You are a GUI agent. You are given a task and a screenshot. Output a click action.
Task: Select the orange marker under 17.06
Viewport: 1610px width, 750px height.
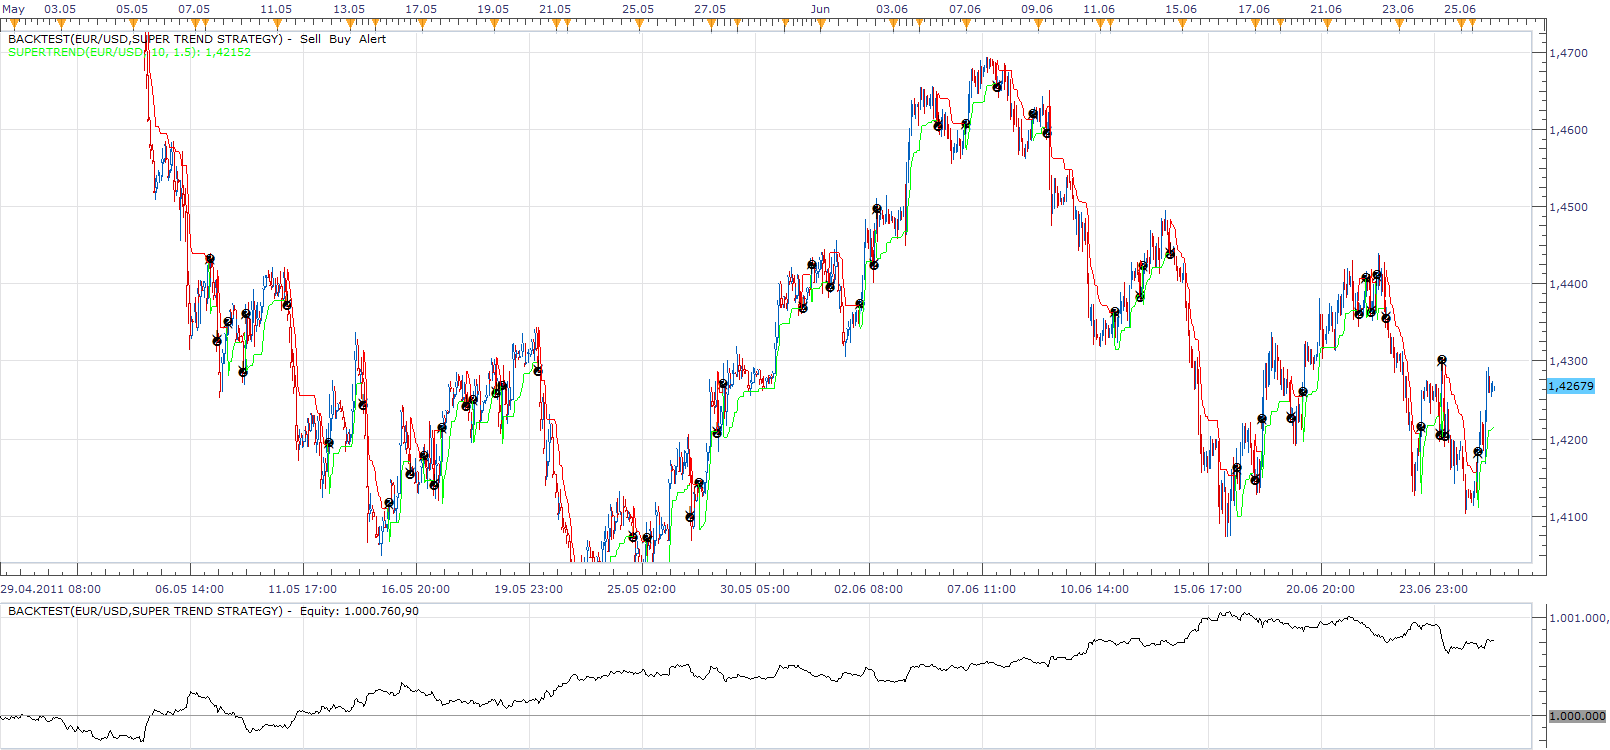click(x=1254, y=24)
